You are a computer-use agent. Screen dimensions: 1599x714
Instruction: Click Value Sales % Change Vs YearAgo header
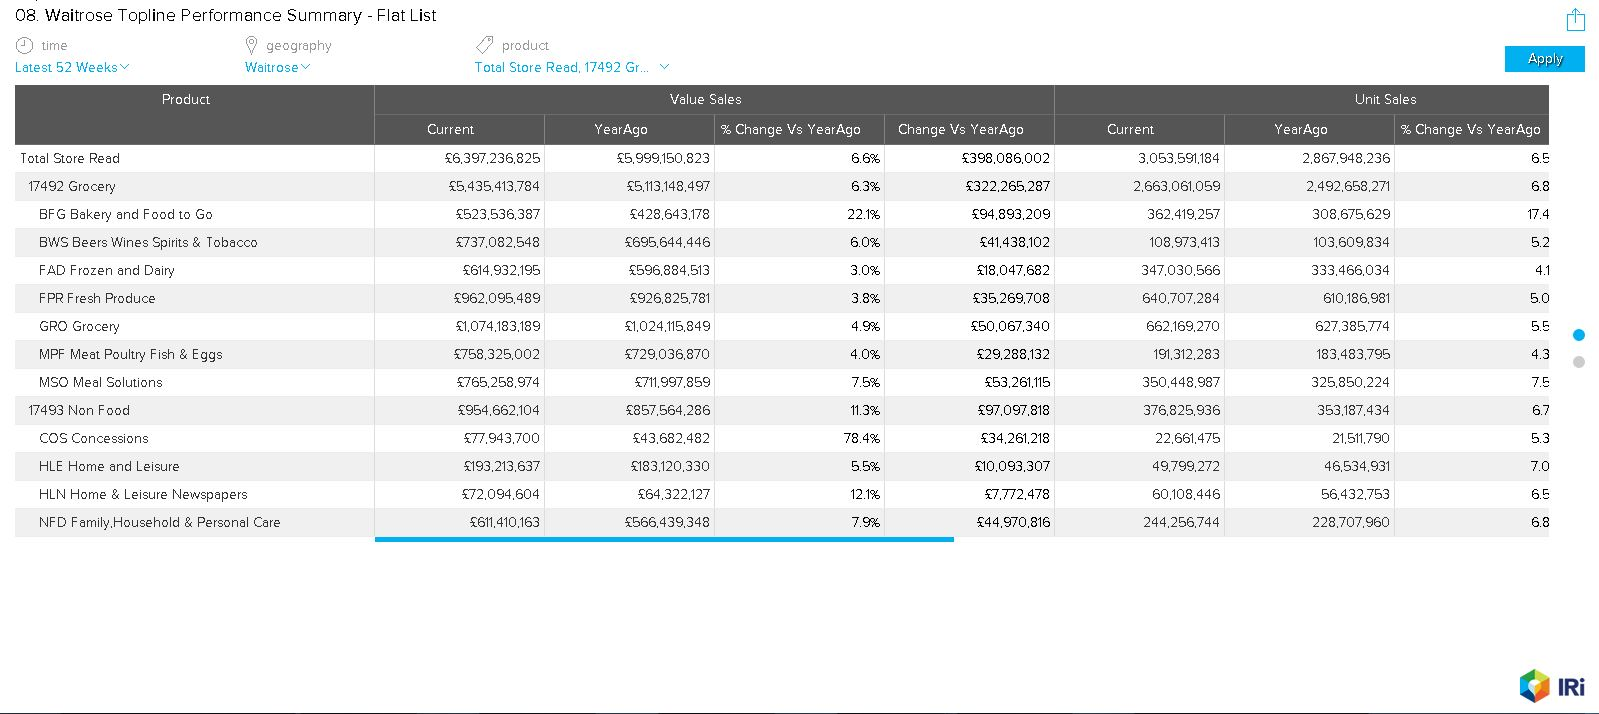pos(799,129)
